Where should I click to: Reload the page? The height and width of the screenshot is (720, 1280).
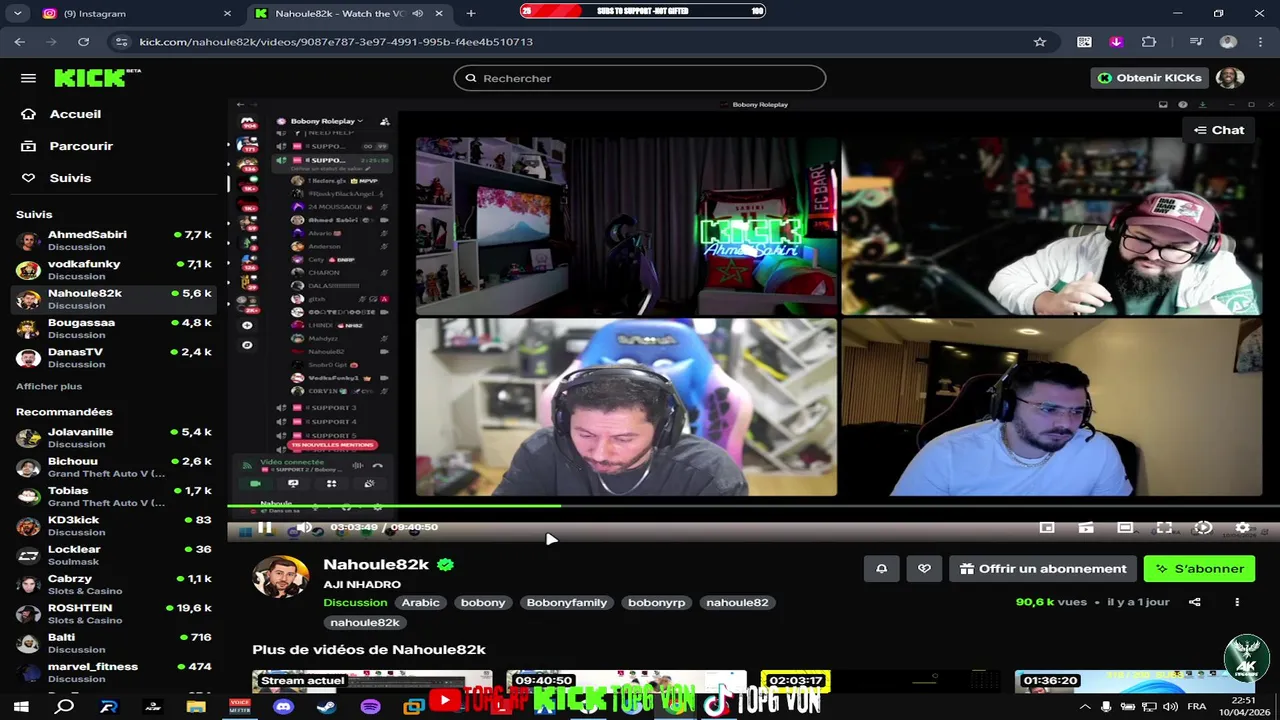[83, 42]
